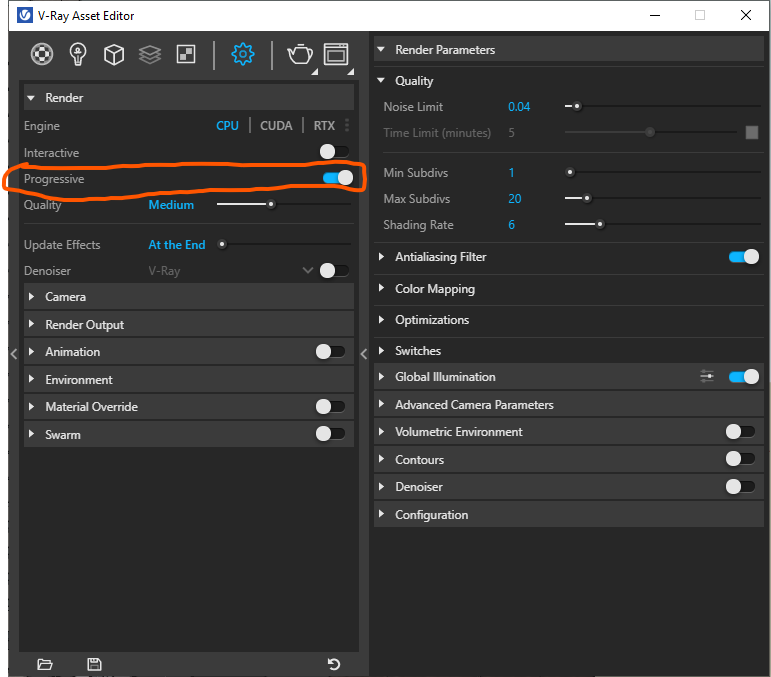Click the teapot render icon
This screenshot has height=677, width=771.
299,54
